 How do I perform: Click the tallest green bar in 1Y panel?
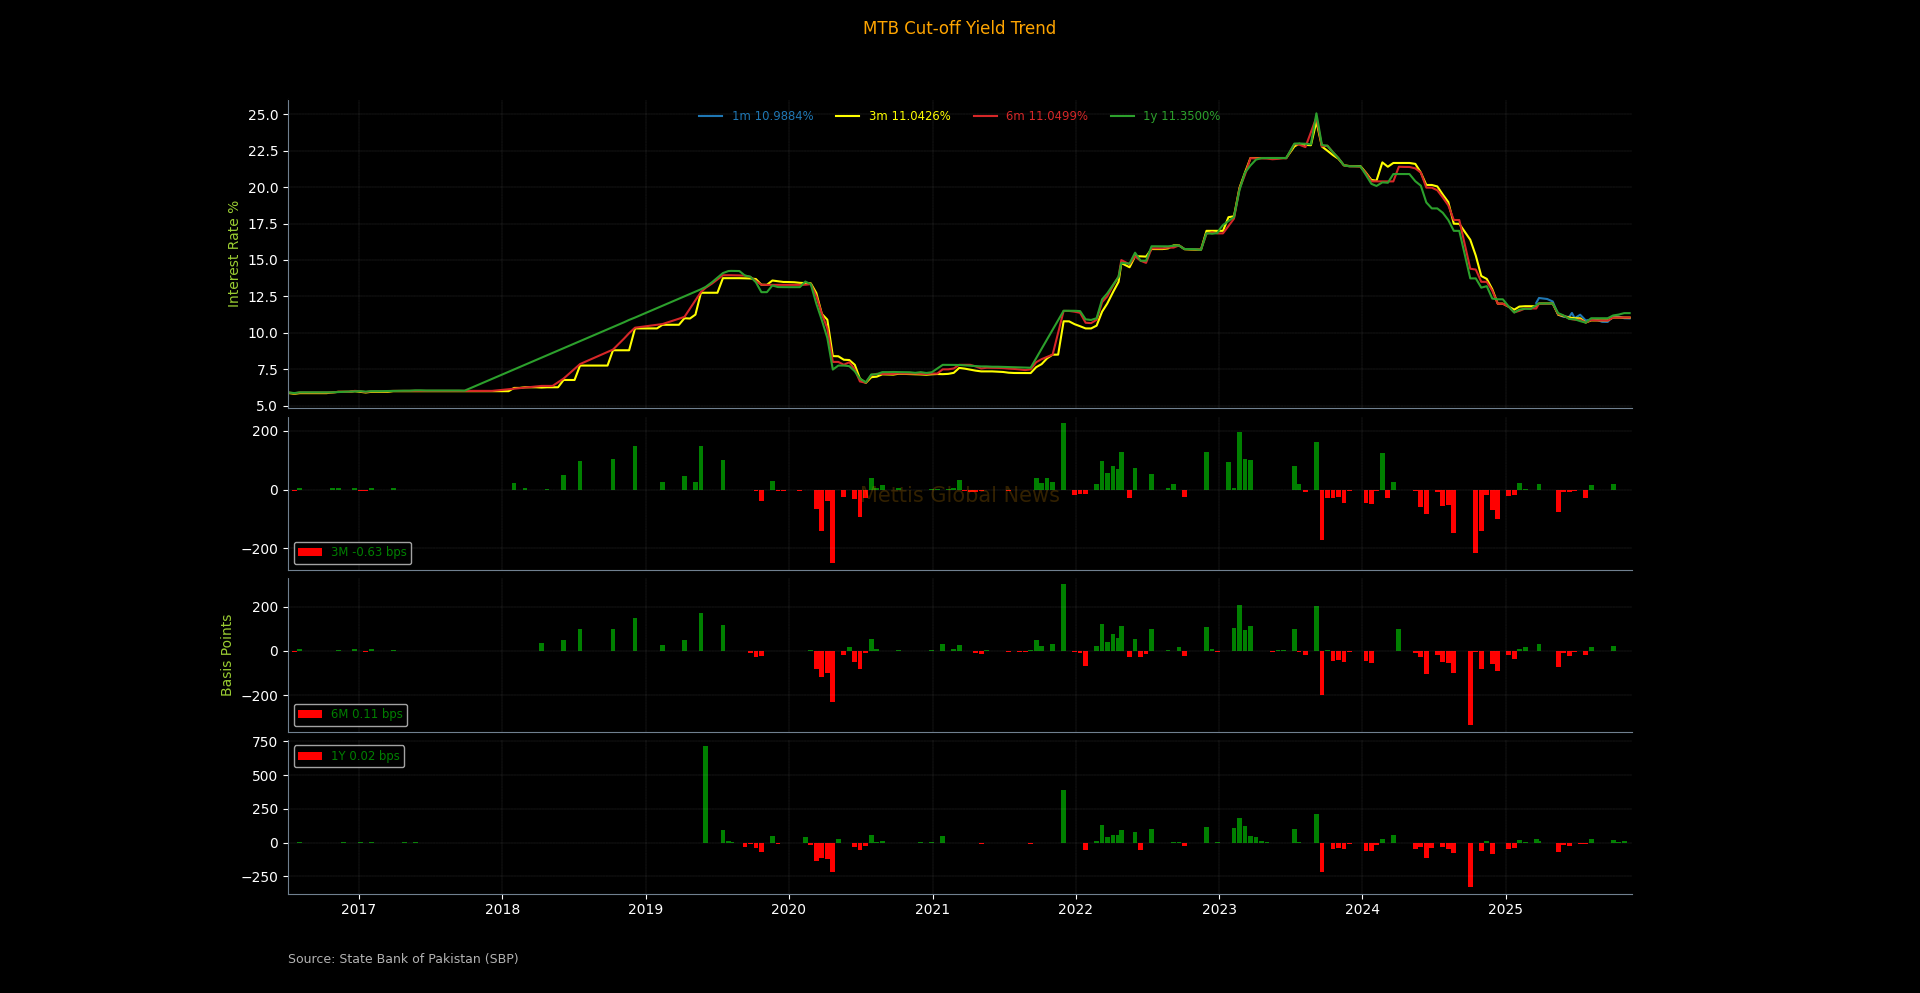[705, 794]
